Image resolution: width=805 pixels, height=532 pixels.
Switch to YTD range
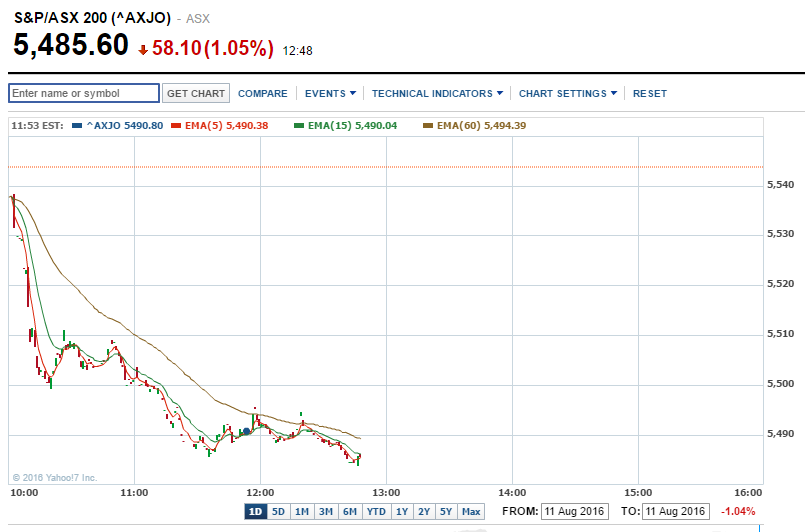(376, 511)
